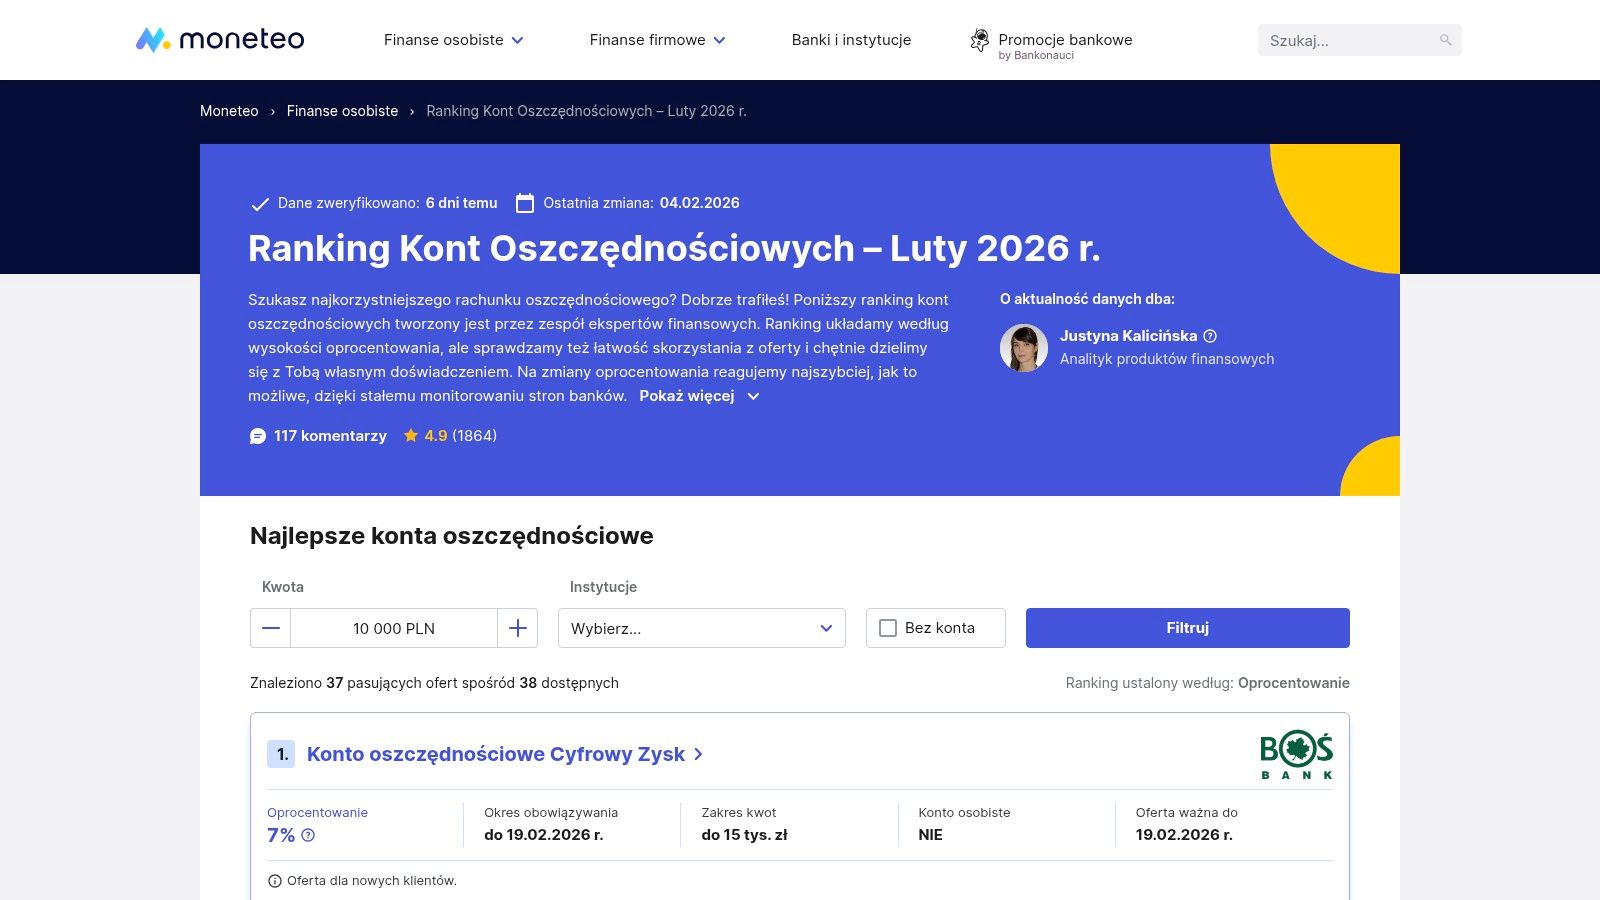Screen dimensions: 1600x900
Task: Click the 'do 15 tys. zł' value
Action: click(744, 835)
